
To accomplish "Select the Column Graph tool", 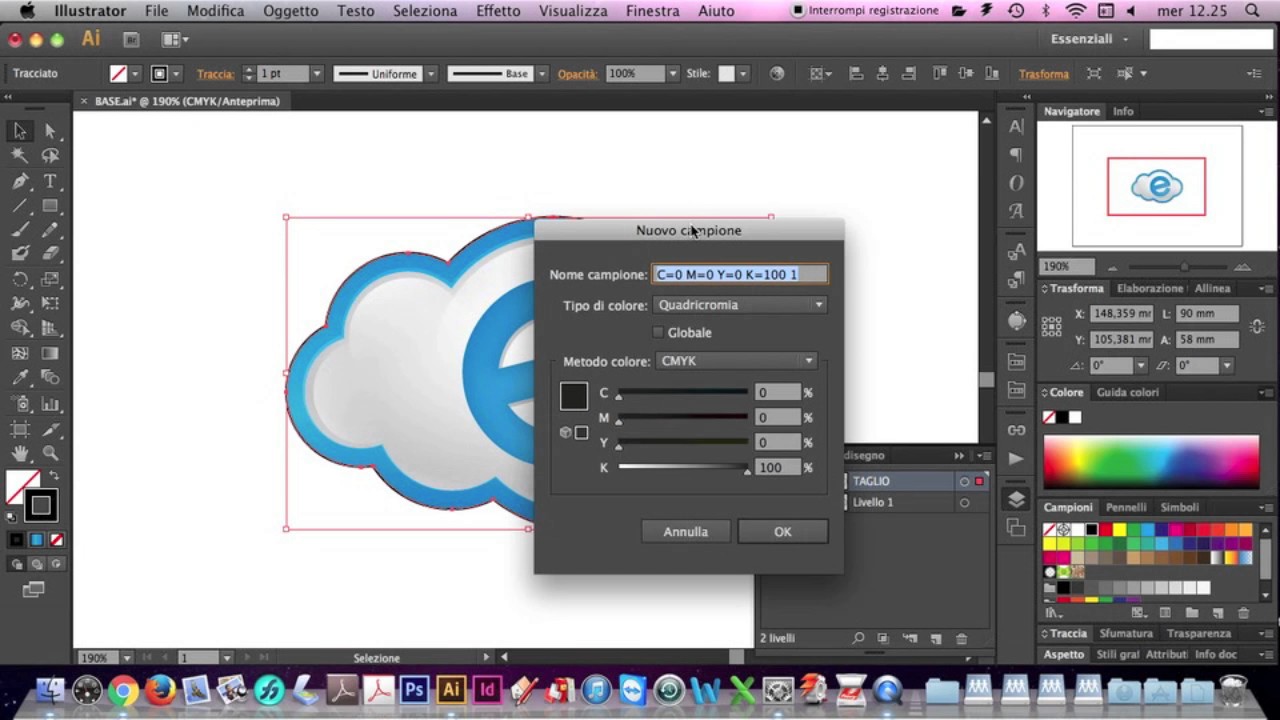I will (50, 404).
